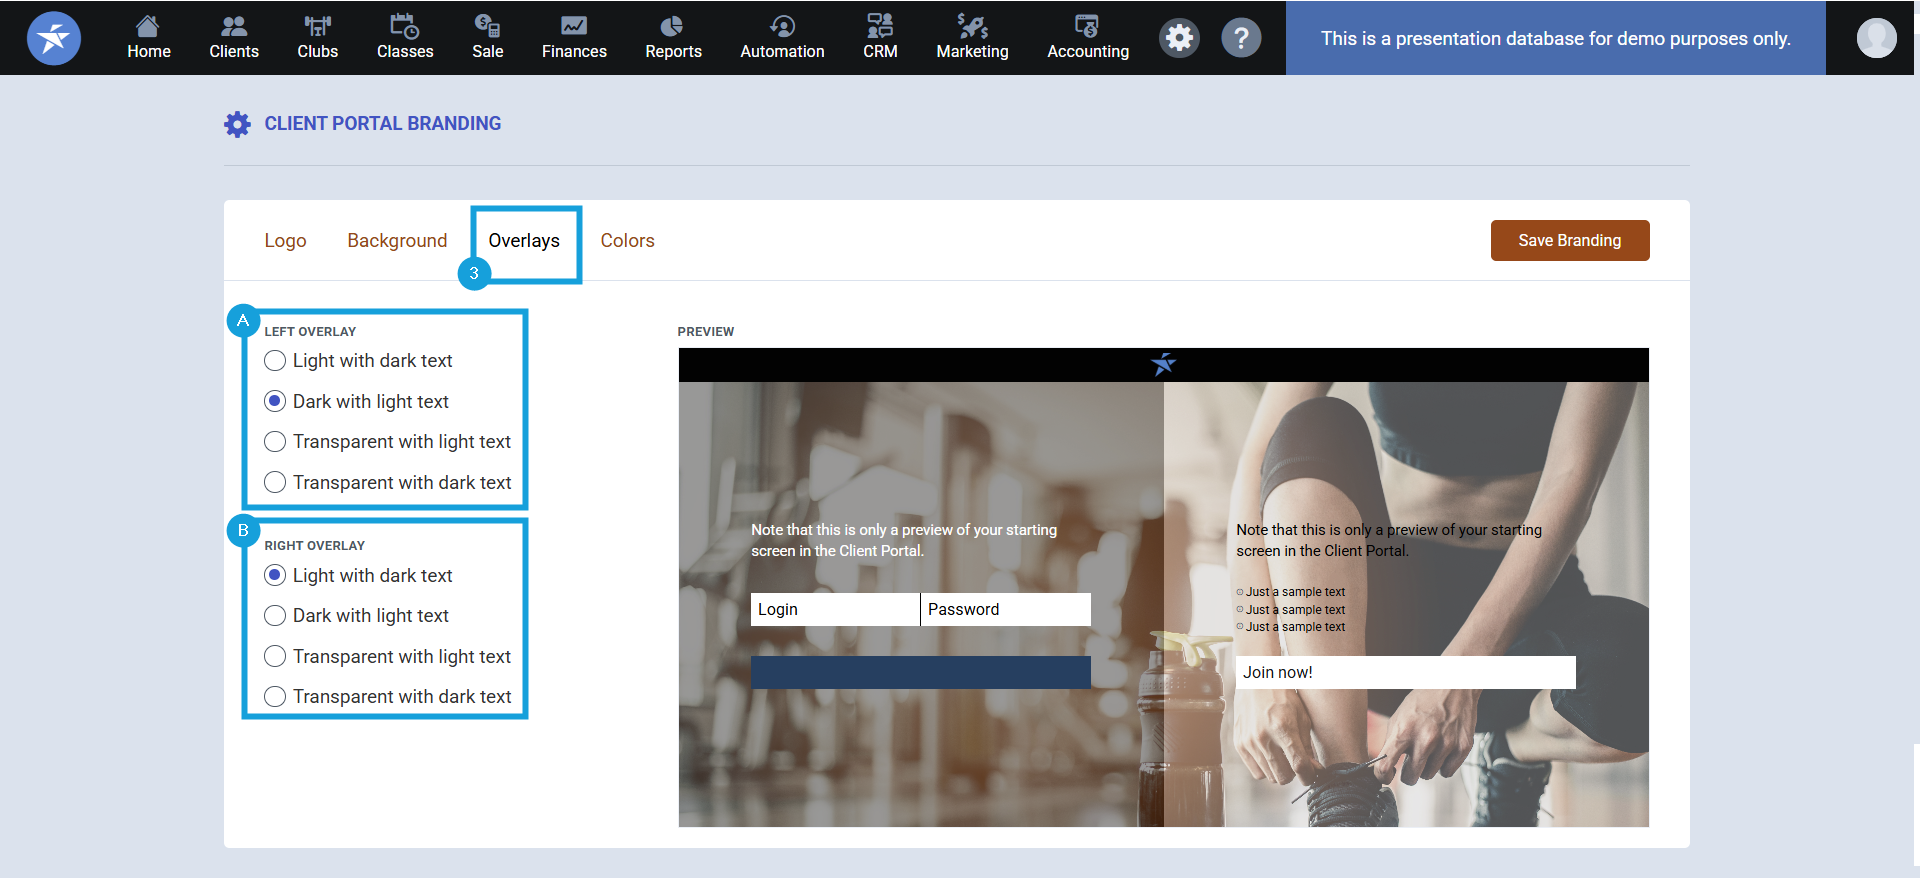Open the Logo tab
The height and width of the screenshot is (878, 1920).
click(285, 241)
